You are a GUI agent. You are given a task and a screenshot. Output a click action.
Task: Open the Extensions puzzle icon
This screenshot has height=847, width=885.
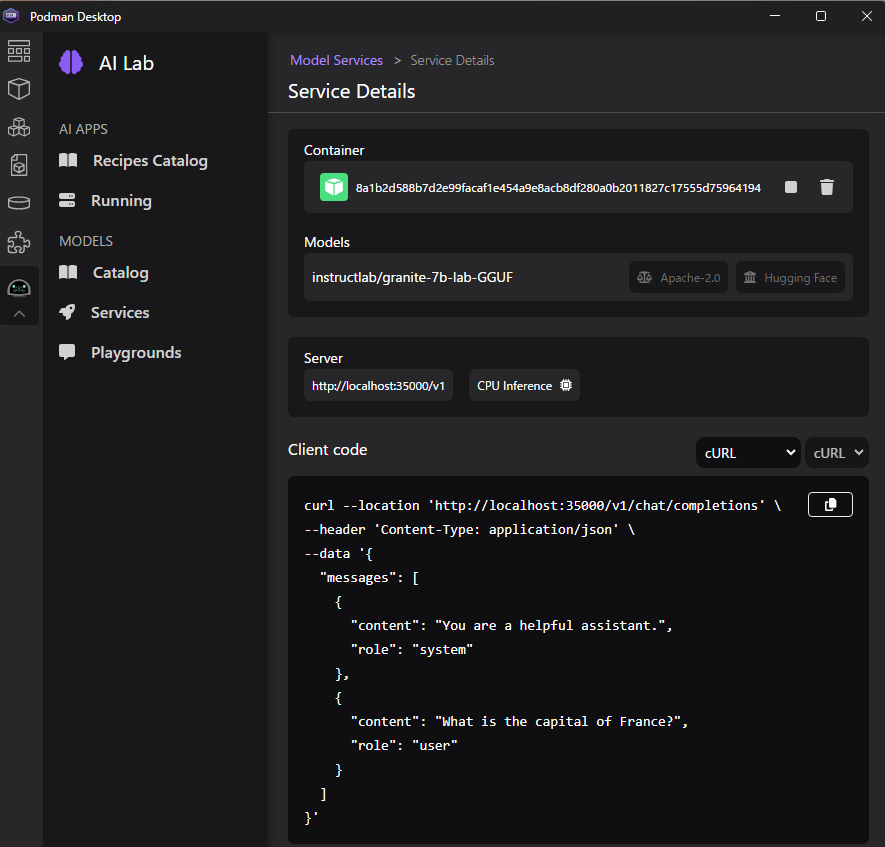(x=19, y=242)
